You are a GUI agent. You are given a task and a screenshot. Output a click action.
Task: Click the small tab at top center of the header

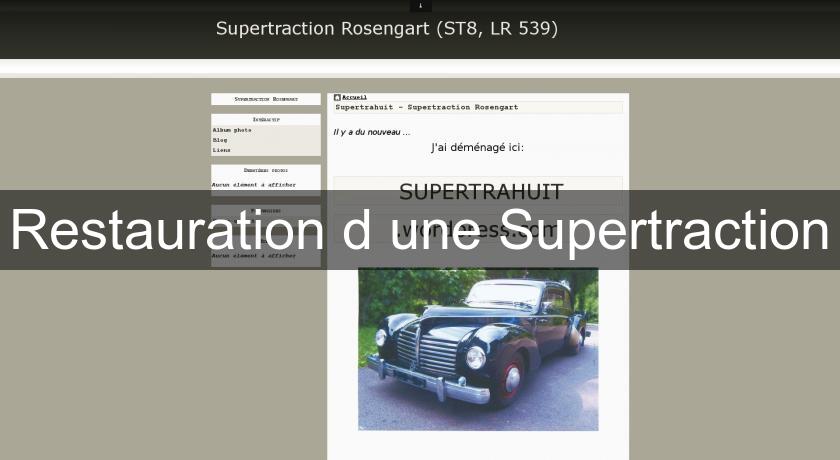click(421, 6)
